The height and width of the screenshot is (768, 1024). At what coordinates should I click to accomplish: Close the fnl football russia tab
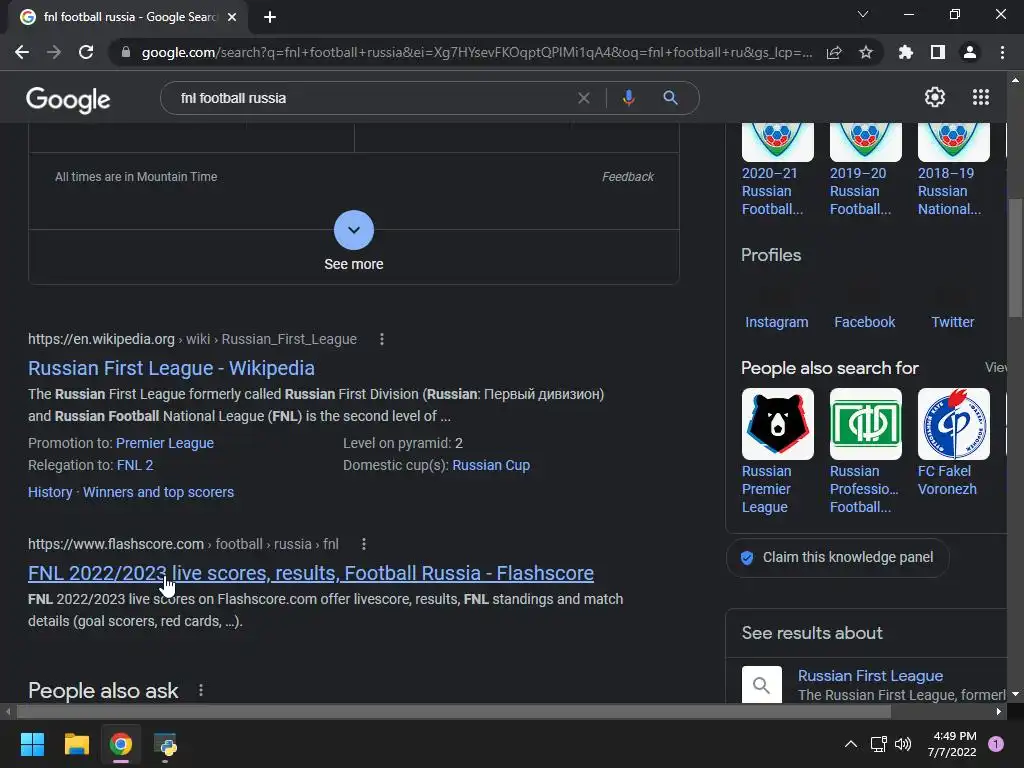(x=232, y=17)
